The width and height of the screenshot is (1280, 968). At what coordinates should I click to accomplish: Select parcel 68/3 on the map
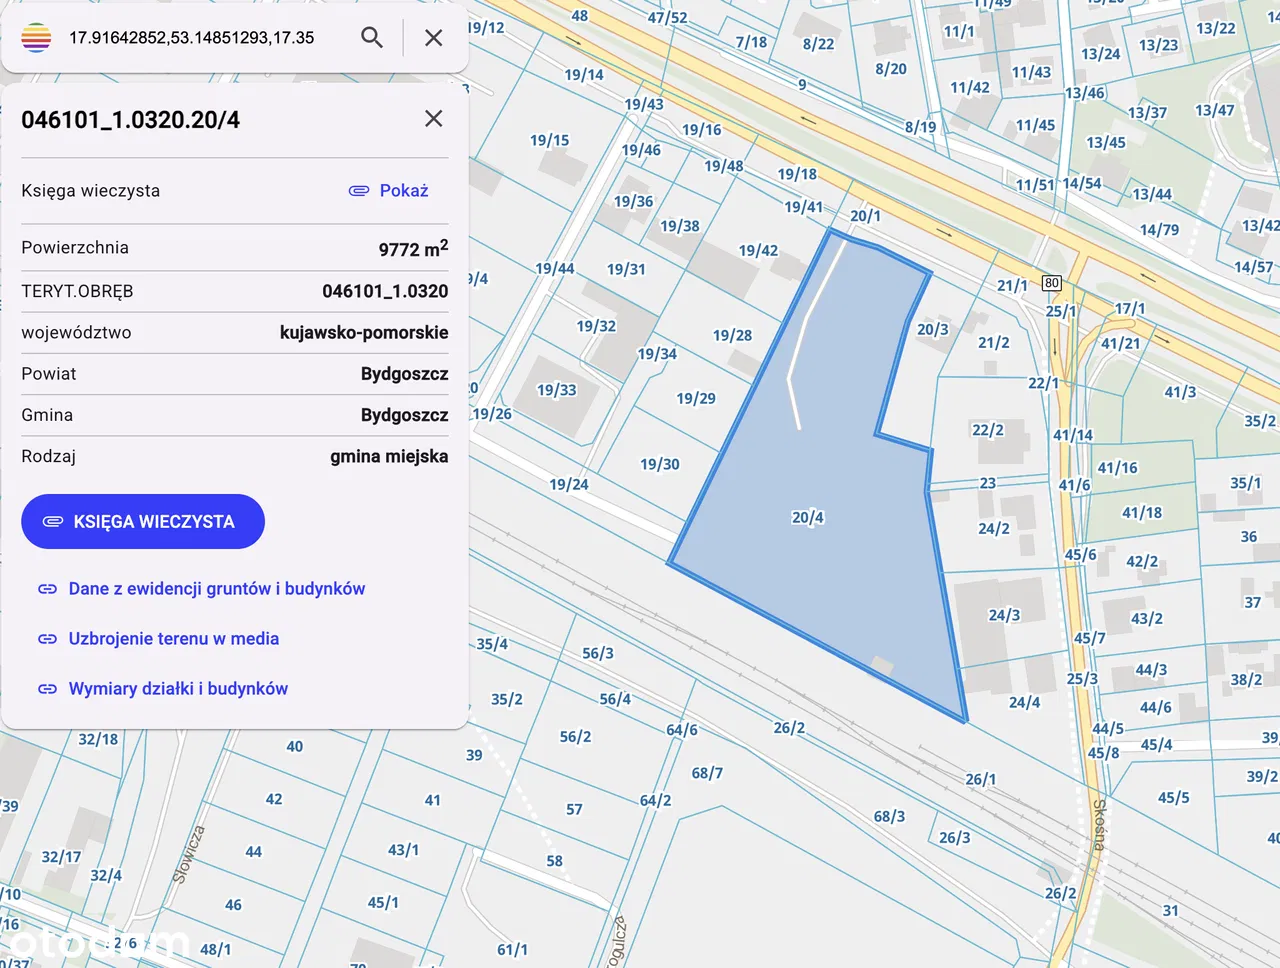pyautogui.click(x=888, y=817)
